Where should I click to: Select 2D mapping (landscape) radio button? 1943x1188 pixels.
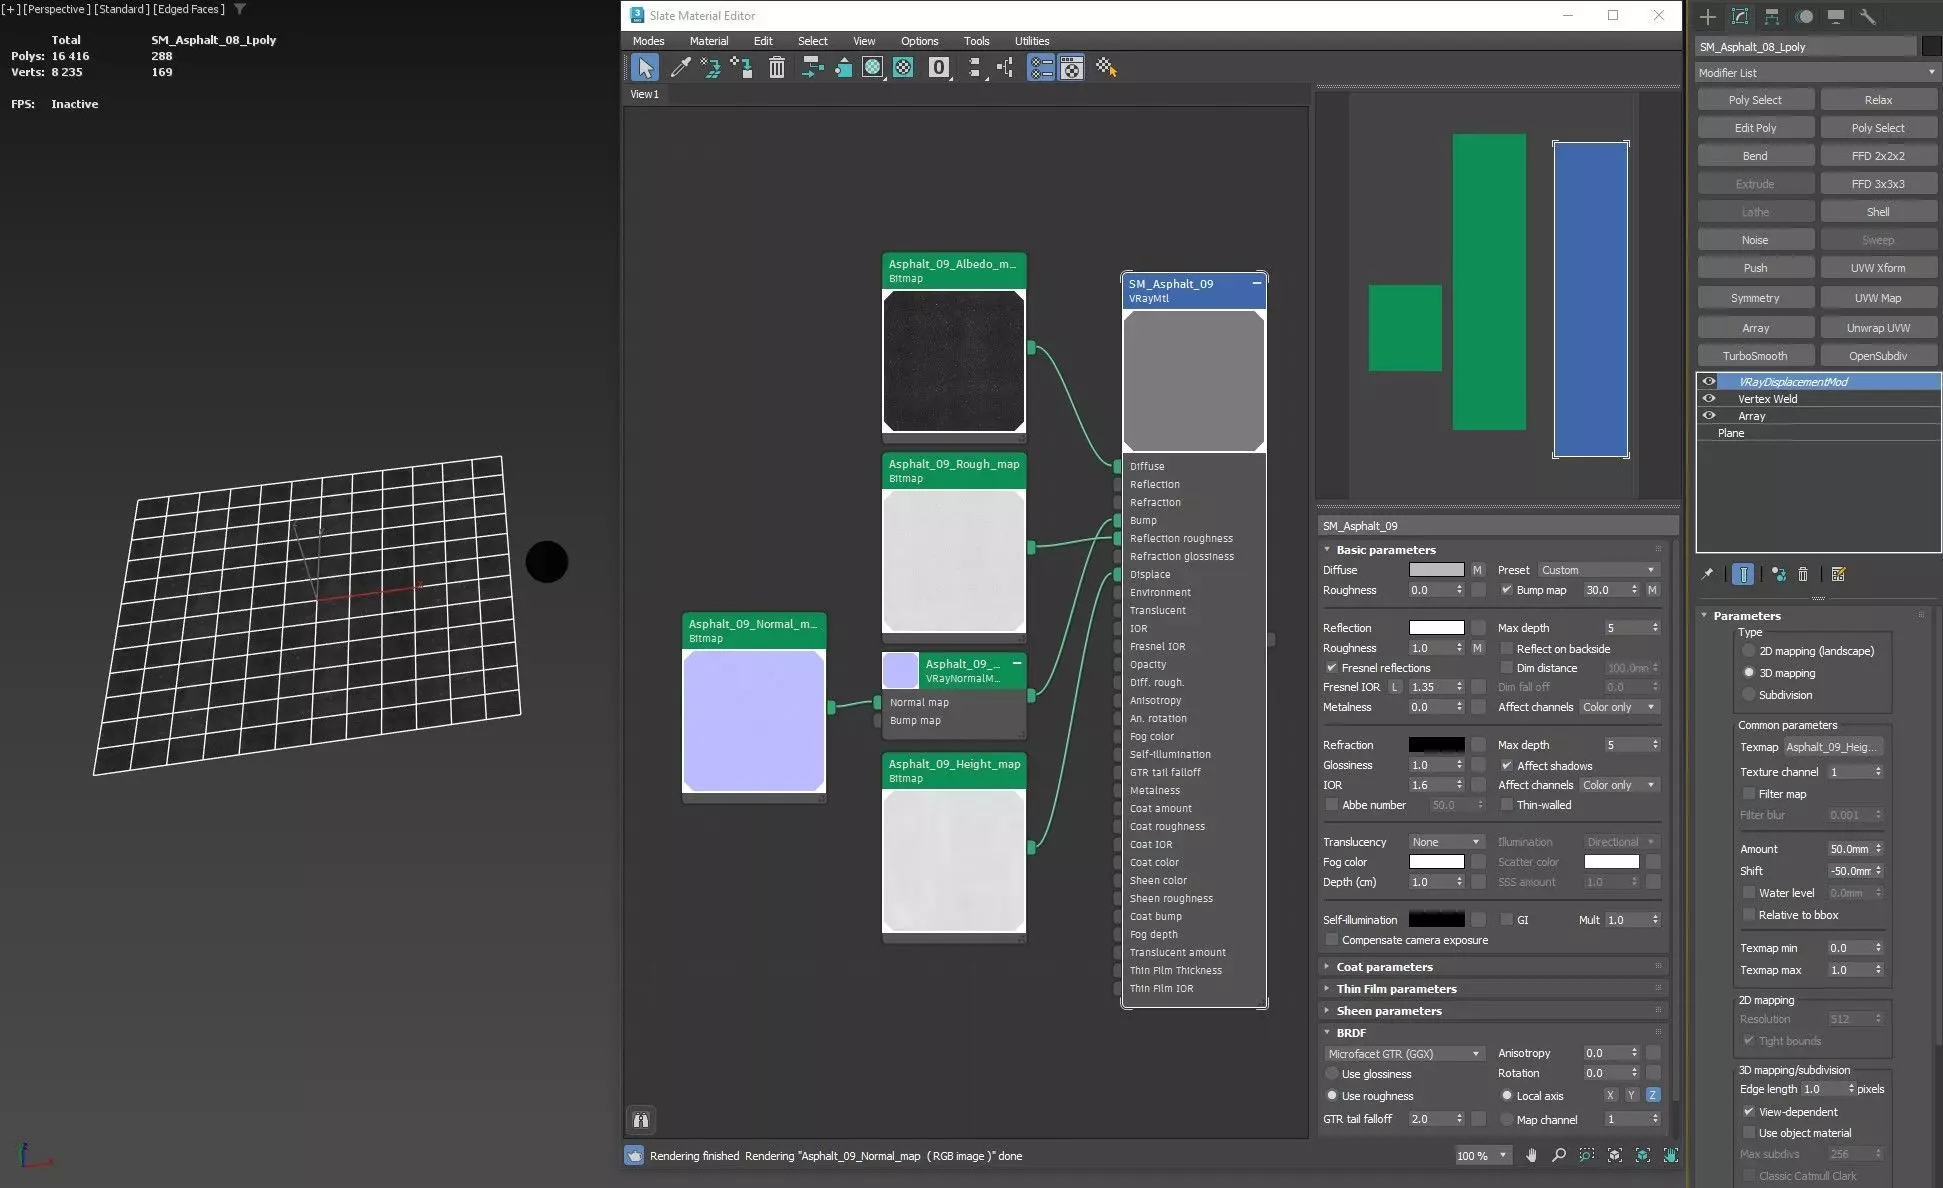pyautogui.click(x=1749, y=651)
